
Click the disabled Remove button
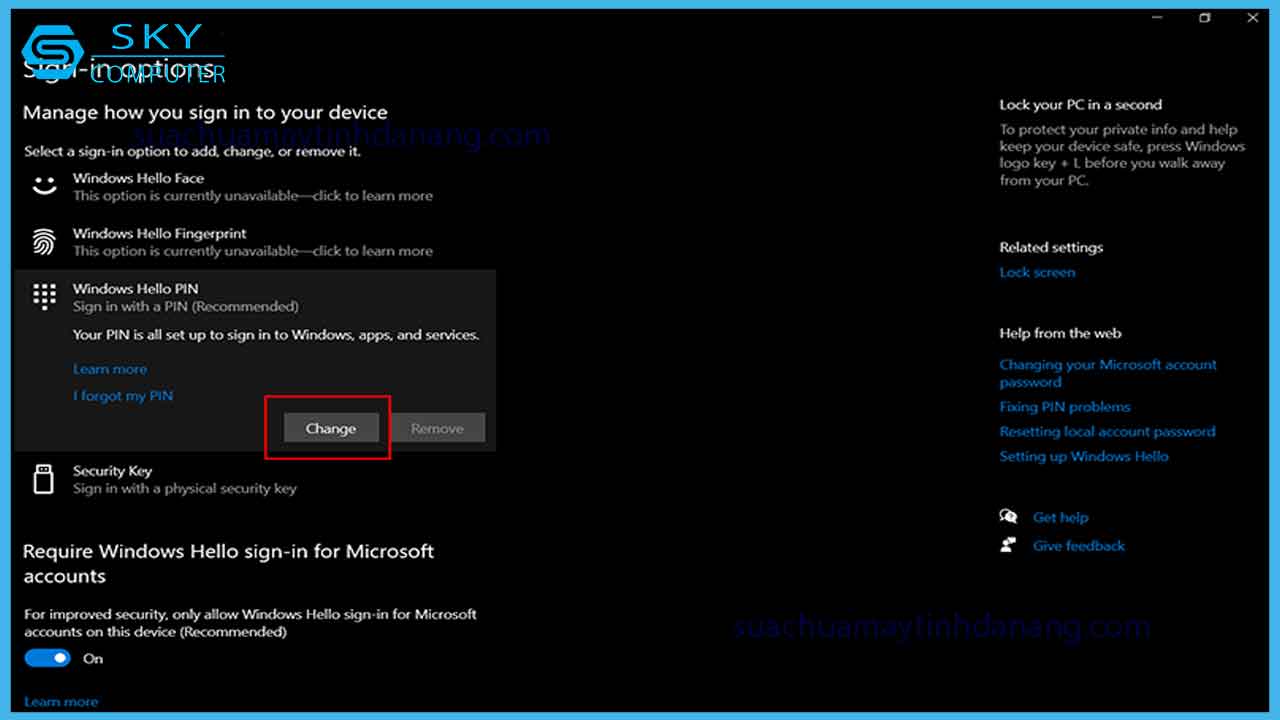pyautogui.click(x=438, y=427)
